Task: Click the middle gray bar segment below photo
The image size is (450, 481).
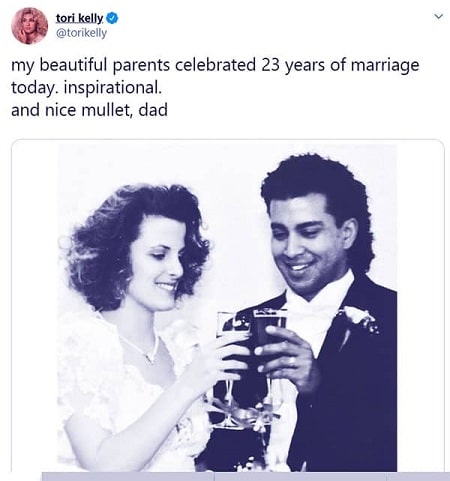Action: tap(300, 476)
